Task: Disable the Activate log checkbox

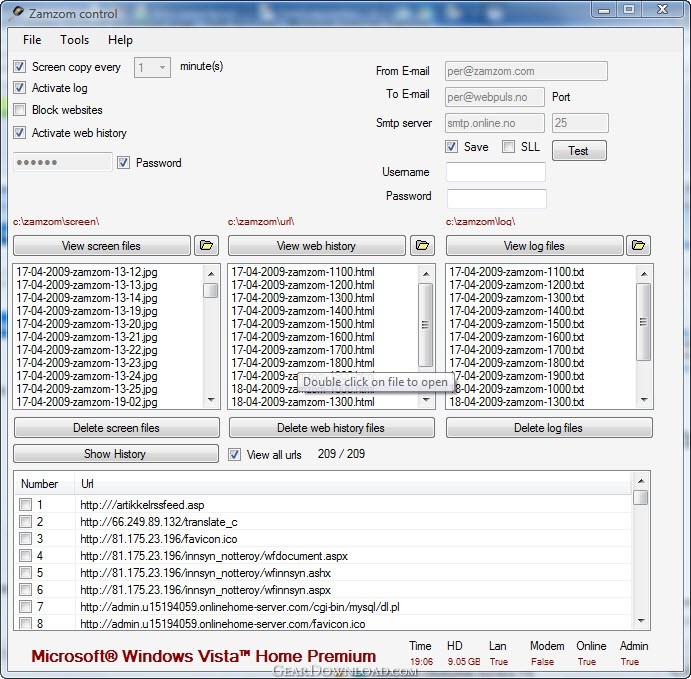Action: click(x=19, y=88)
